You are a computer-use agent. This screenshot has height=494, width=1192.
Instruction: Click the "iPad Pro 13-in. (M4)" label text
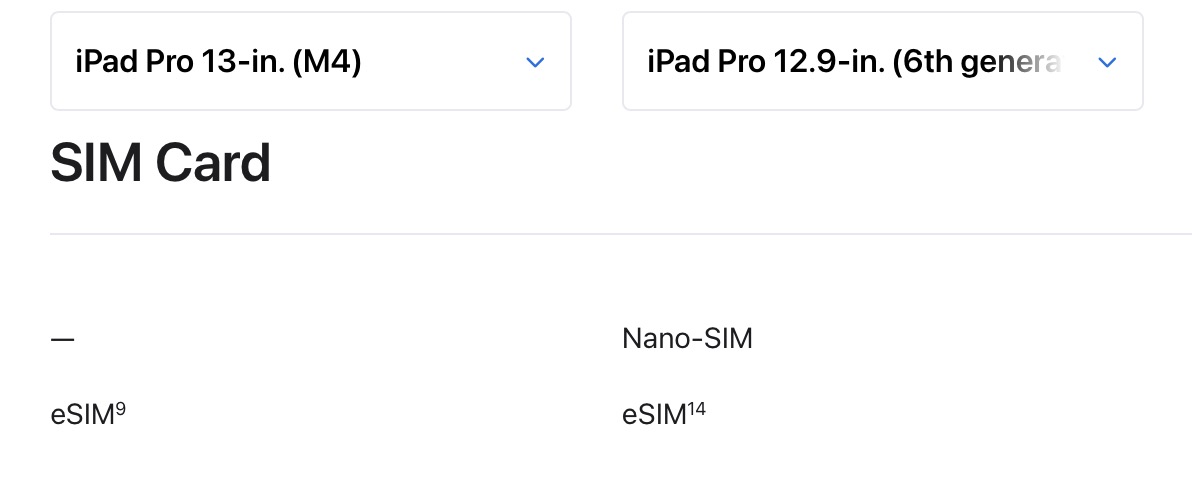tap(218, 62)
